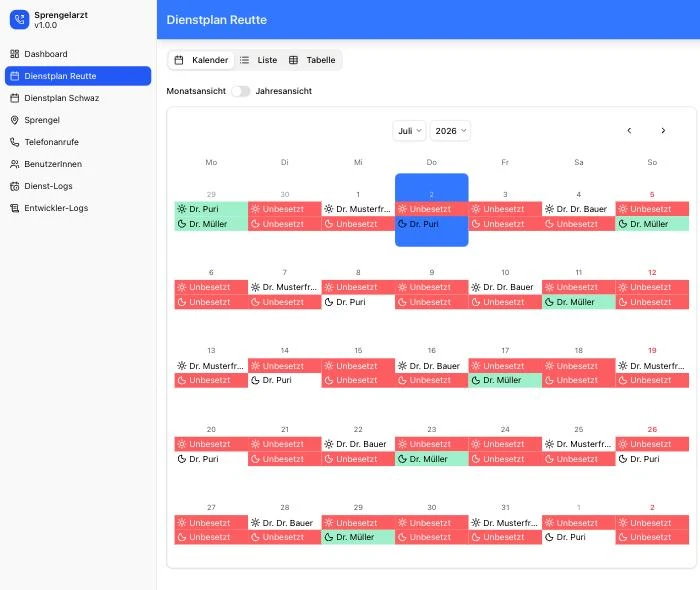Open Dashboard via its grid icon

[x=15, y=54]
